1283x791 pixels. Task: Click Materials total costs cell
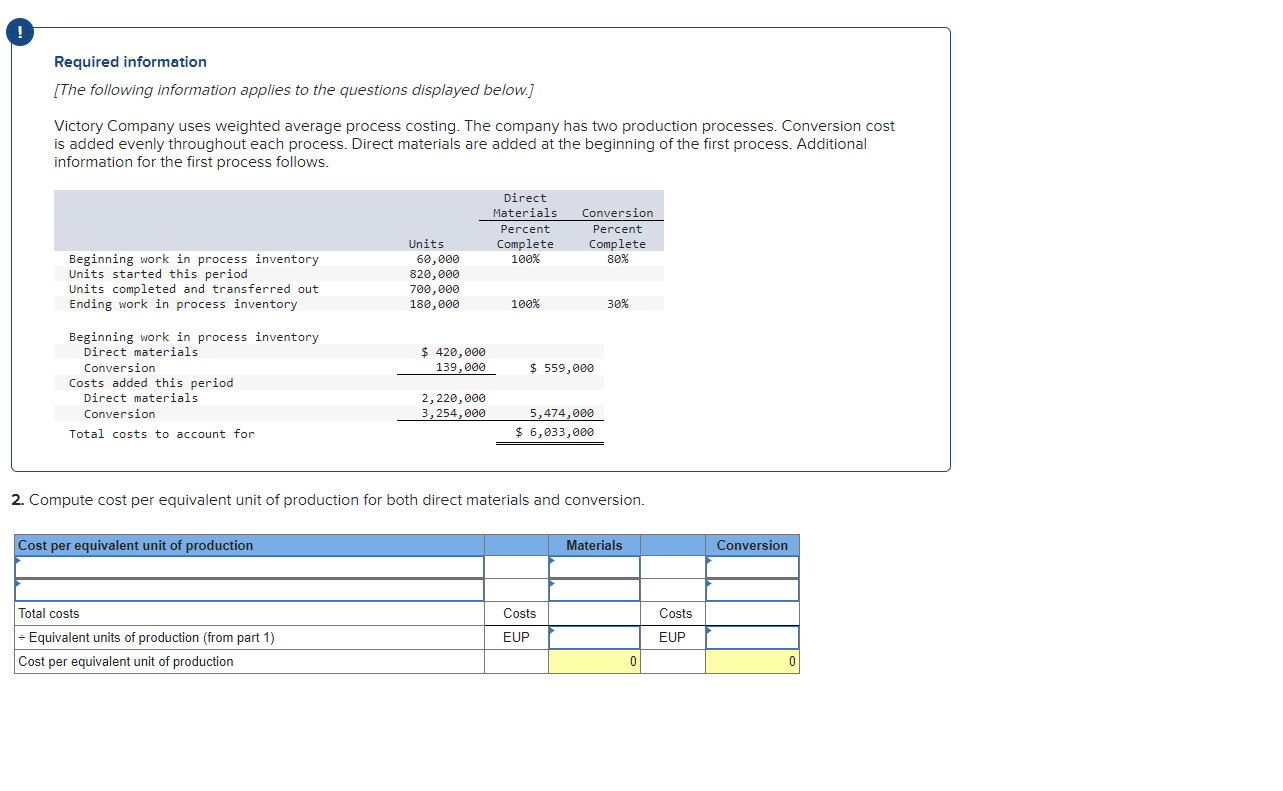point(594,613)
